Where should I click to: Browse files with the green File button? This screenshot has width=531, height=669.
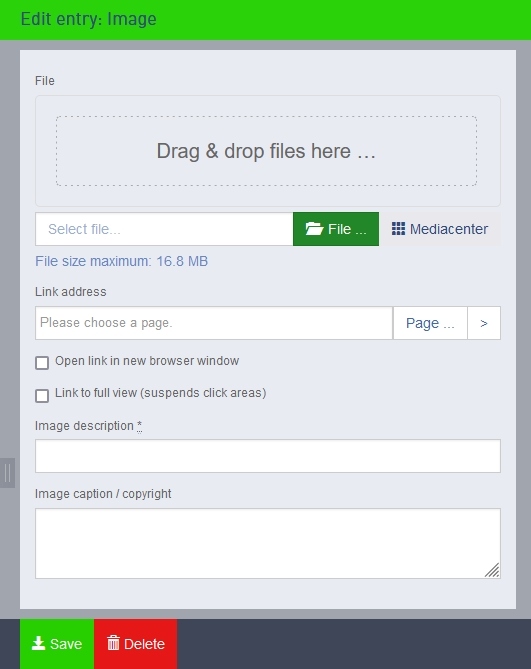(x=336, y=229)
